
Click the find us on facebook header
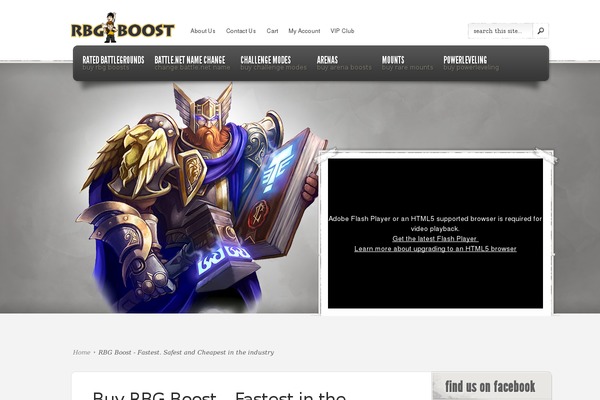pyautogui.click(x=490, y=386)
